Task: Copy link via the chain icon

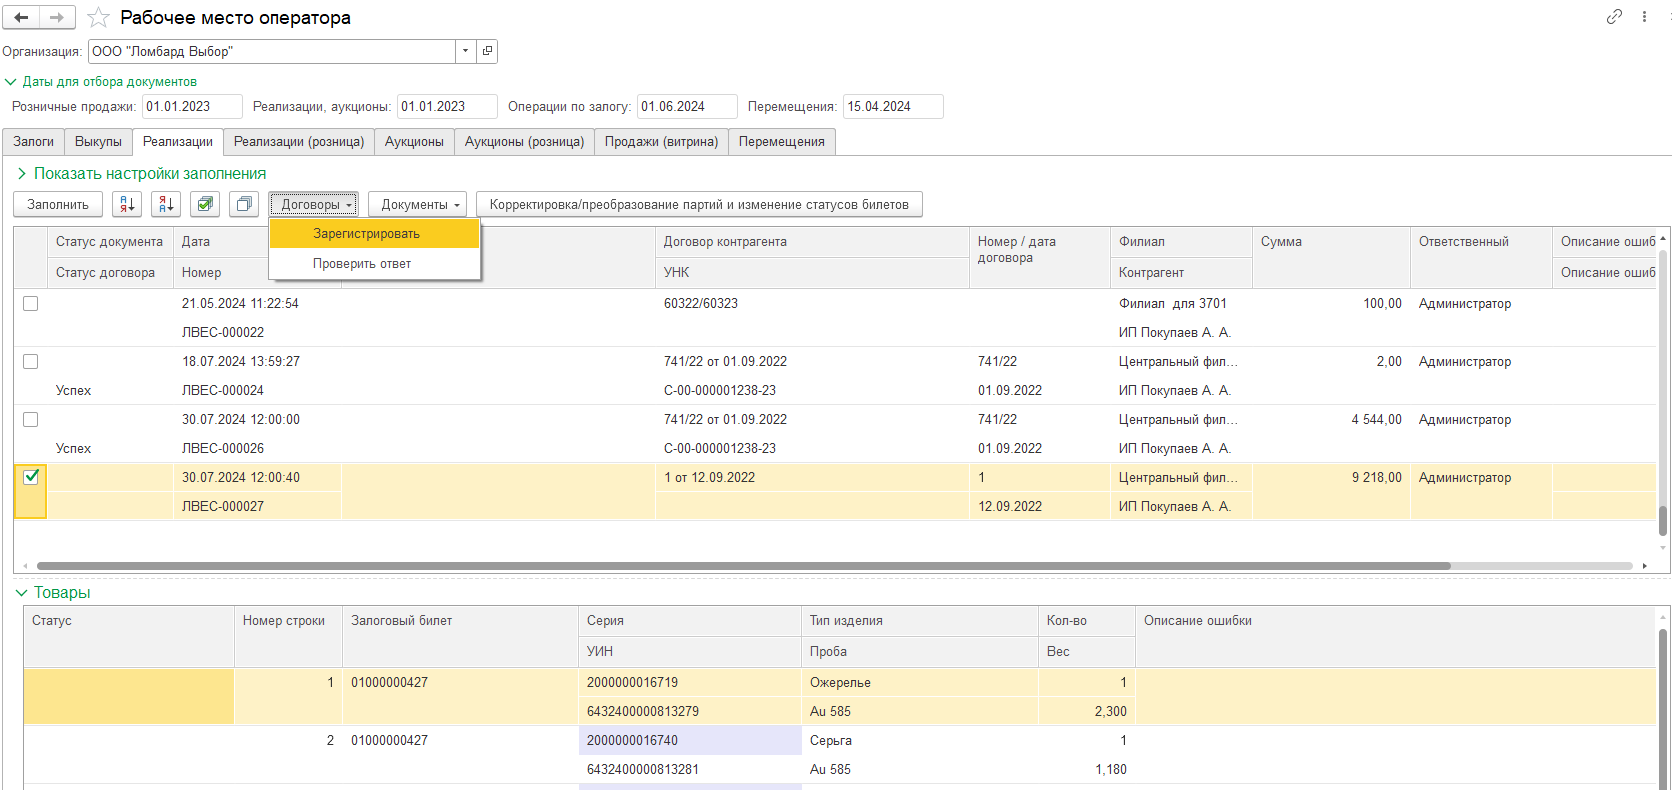Action: 1614,17
